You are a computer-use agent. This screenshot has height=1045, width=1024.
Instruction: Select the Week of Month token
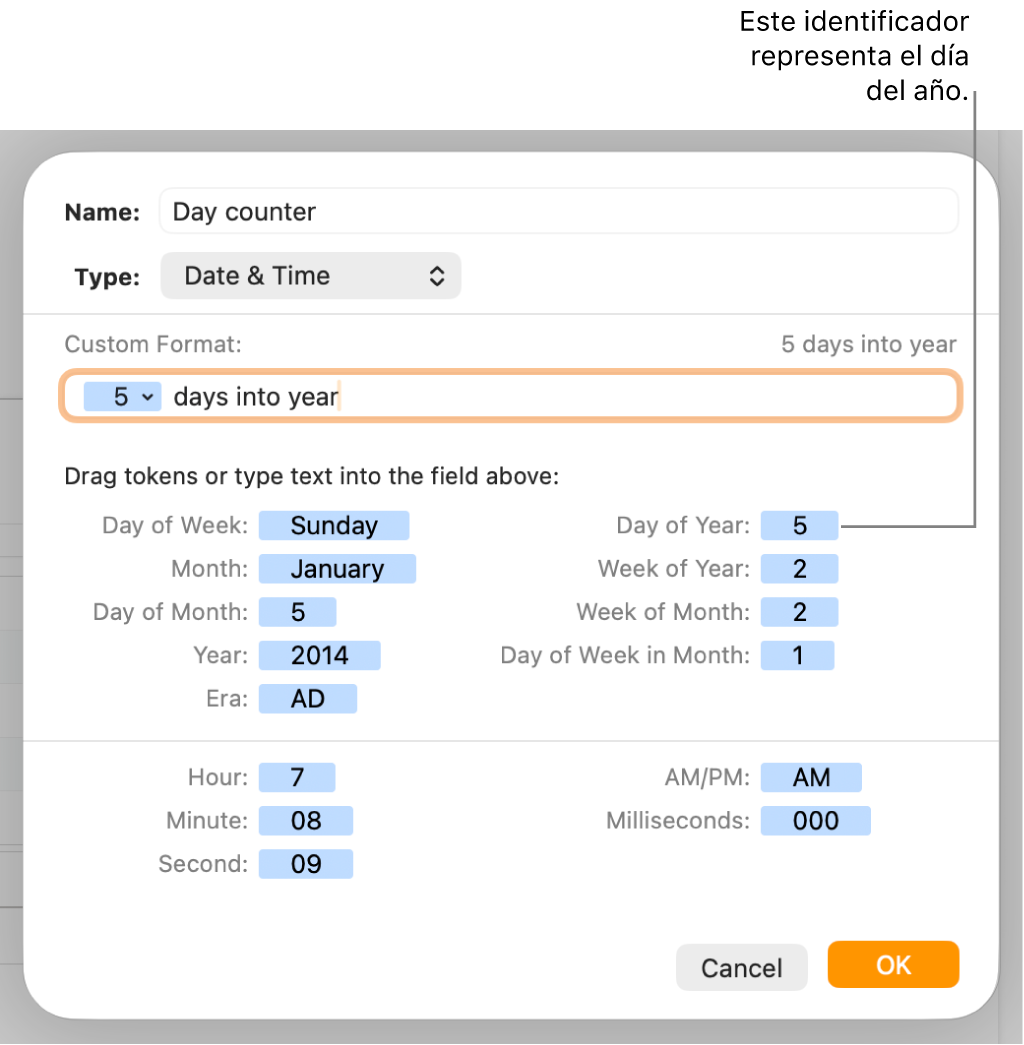[x=797, y=611]
